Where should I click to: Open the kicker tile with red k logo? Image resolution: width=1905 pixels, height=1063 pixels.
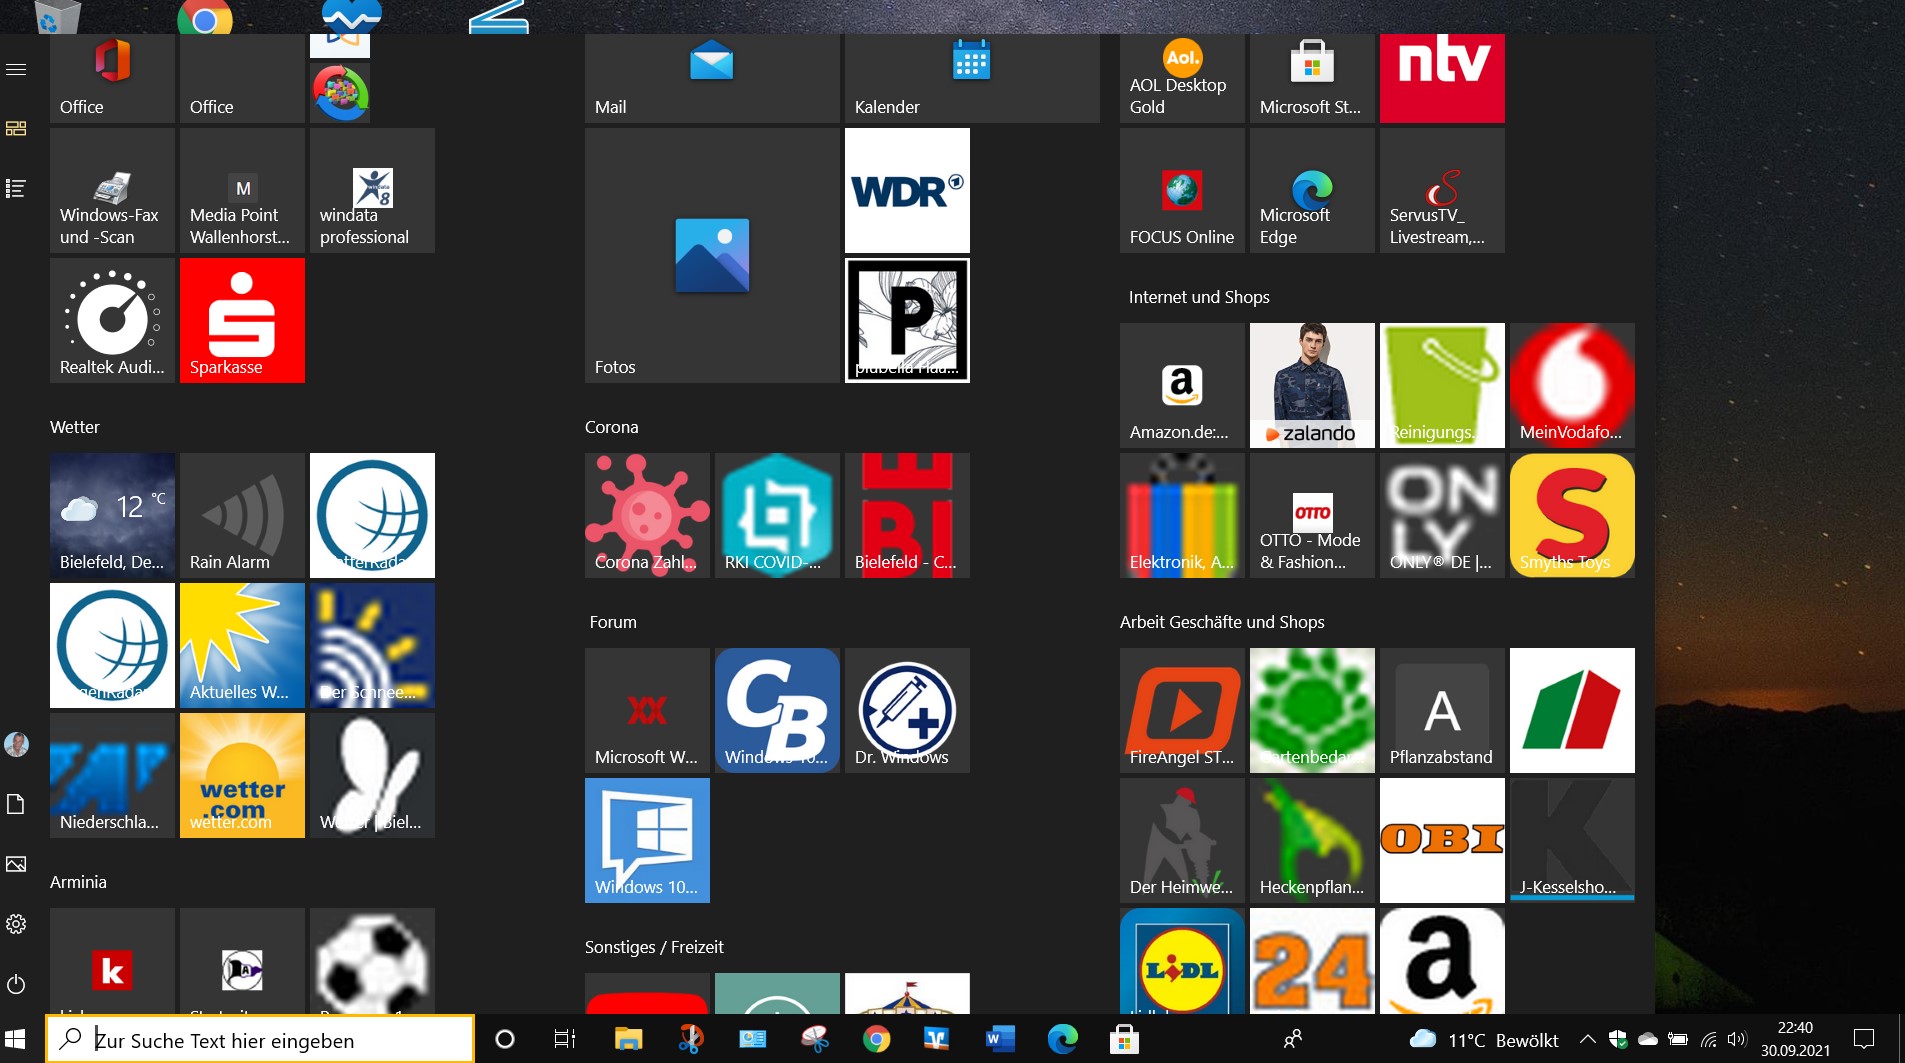click(112, 961)
